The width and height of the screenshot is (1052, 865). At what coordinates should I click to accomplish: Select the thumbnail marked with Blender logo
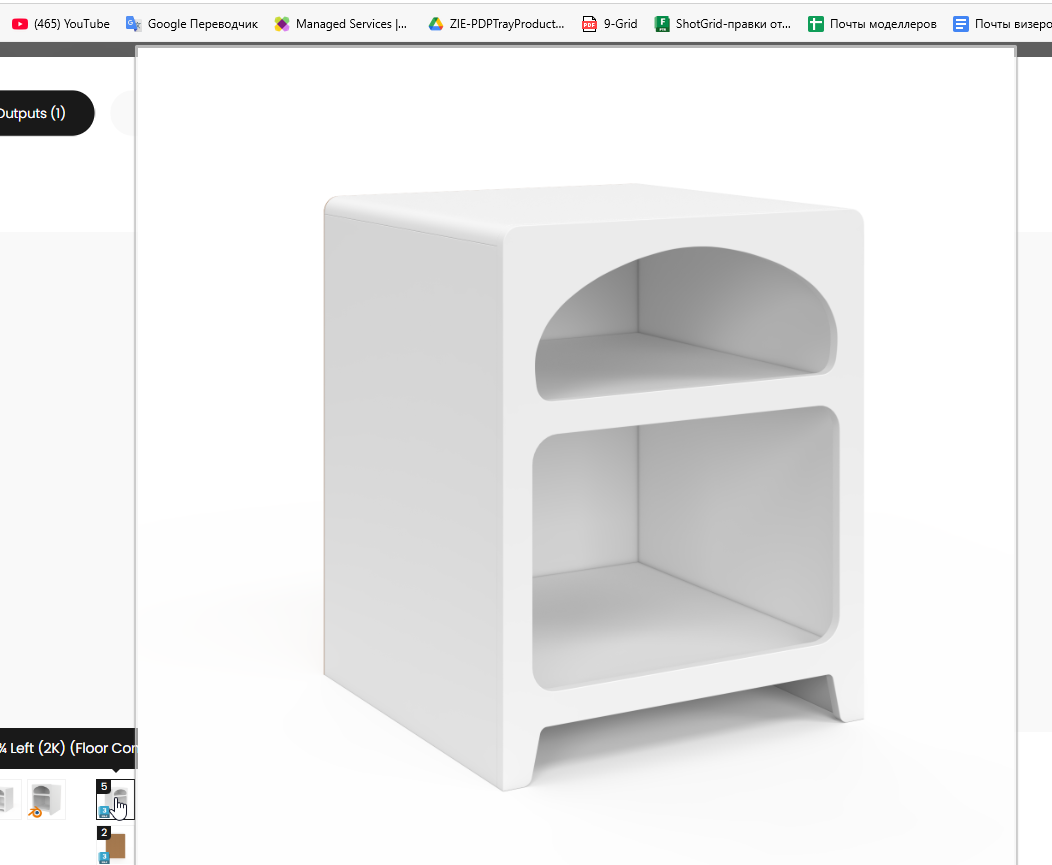coord(46,799)
